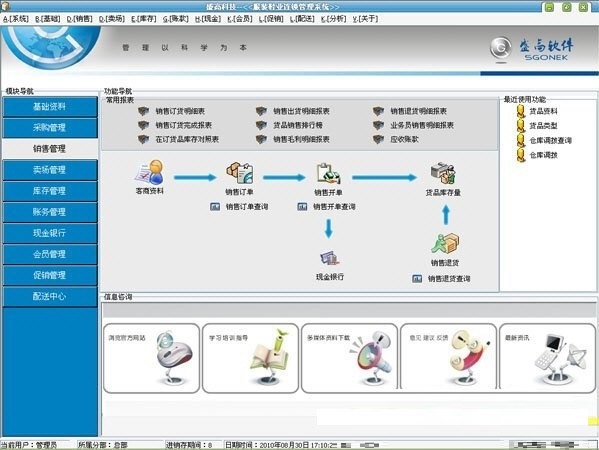Image resolution: width=599 pixels, height=450 pixels.
Task: Open the H.[现金] menu
Action: pos(208,19)
